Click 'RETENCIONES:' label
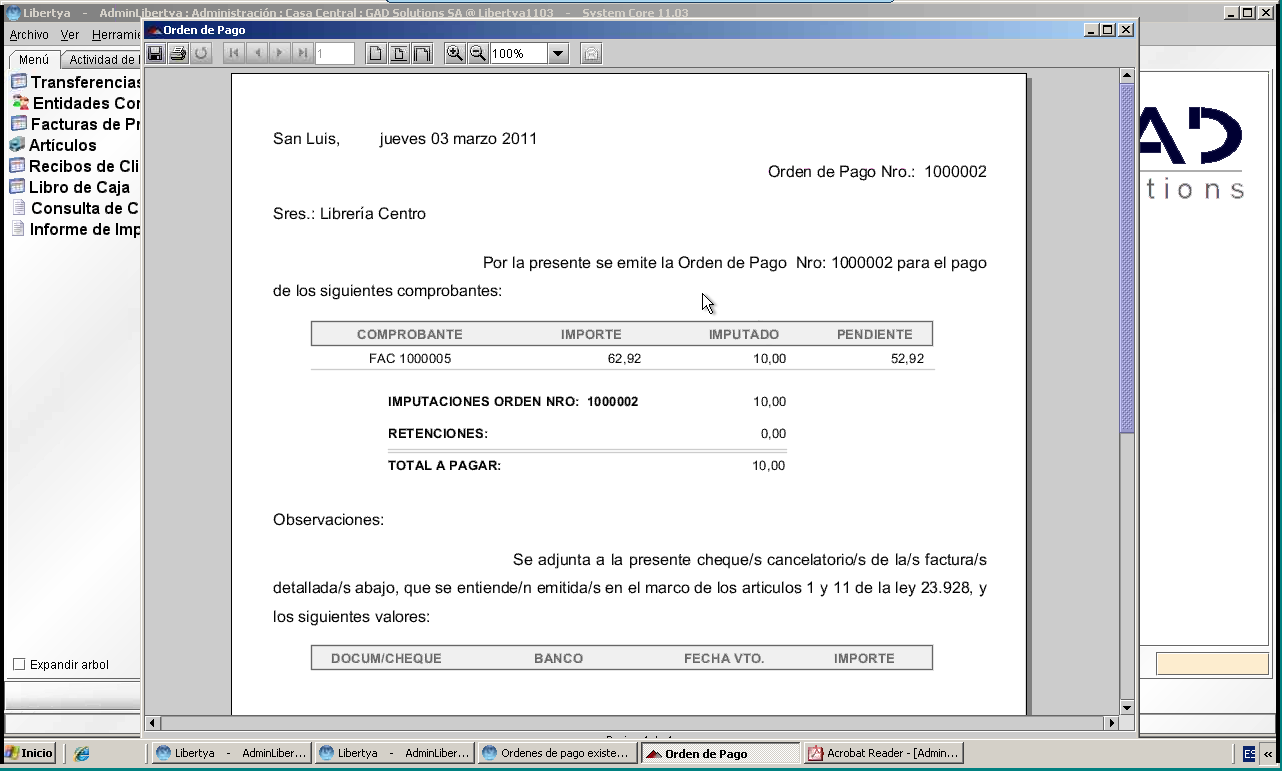The image size is (1282, 771). pos(438,434)
